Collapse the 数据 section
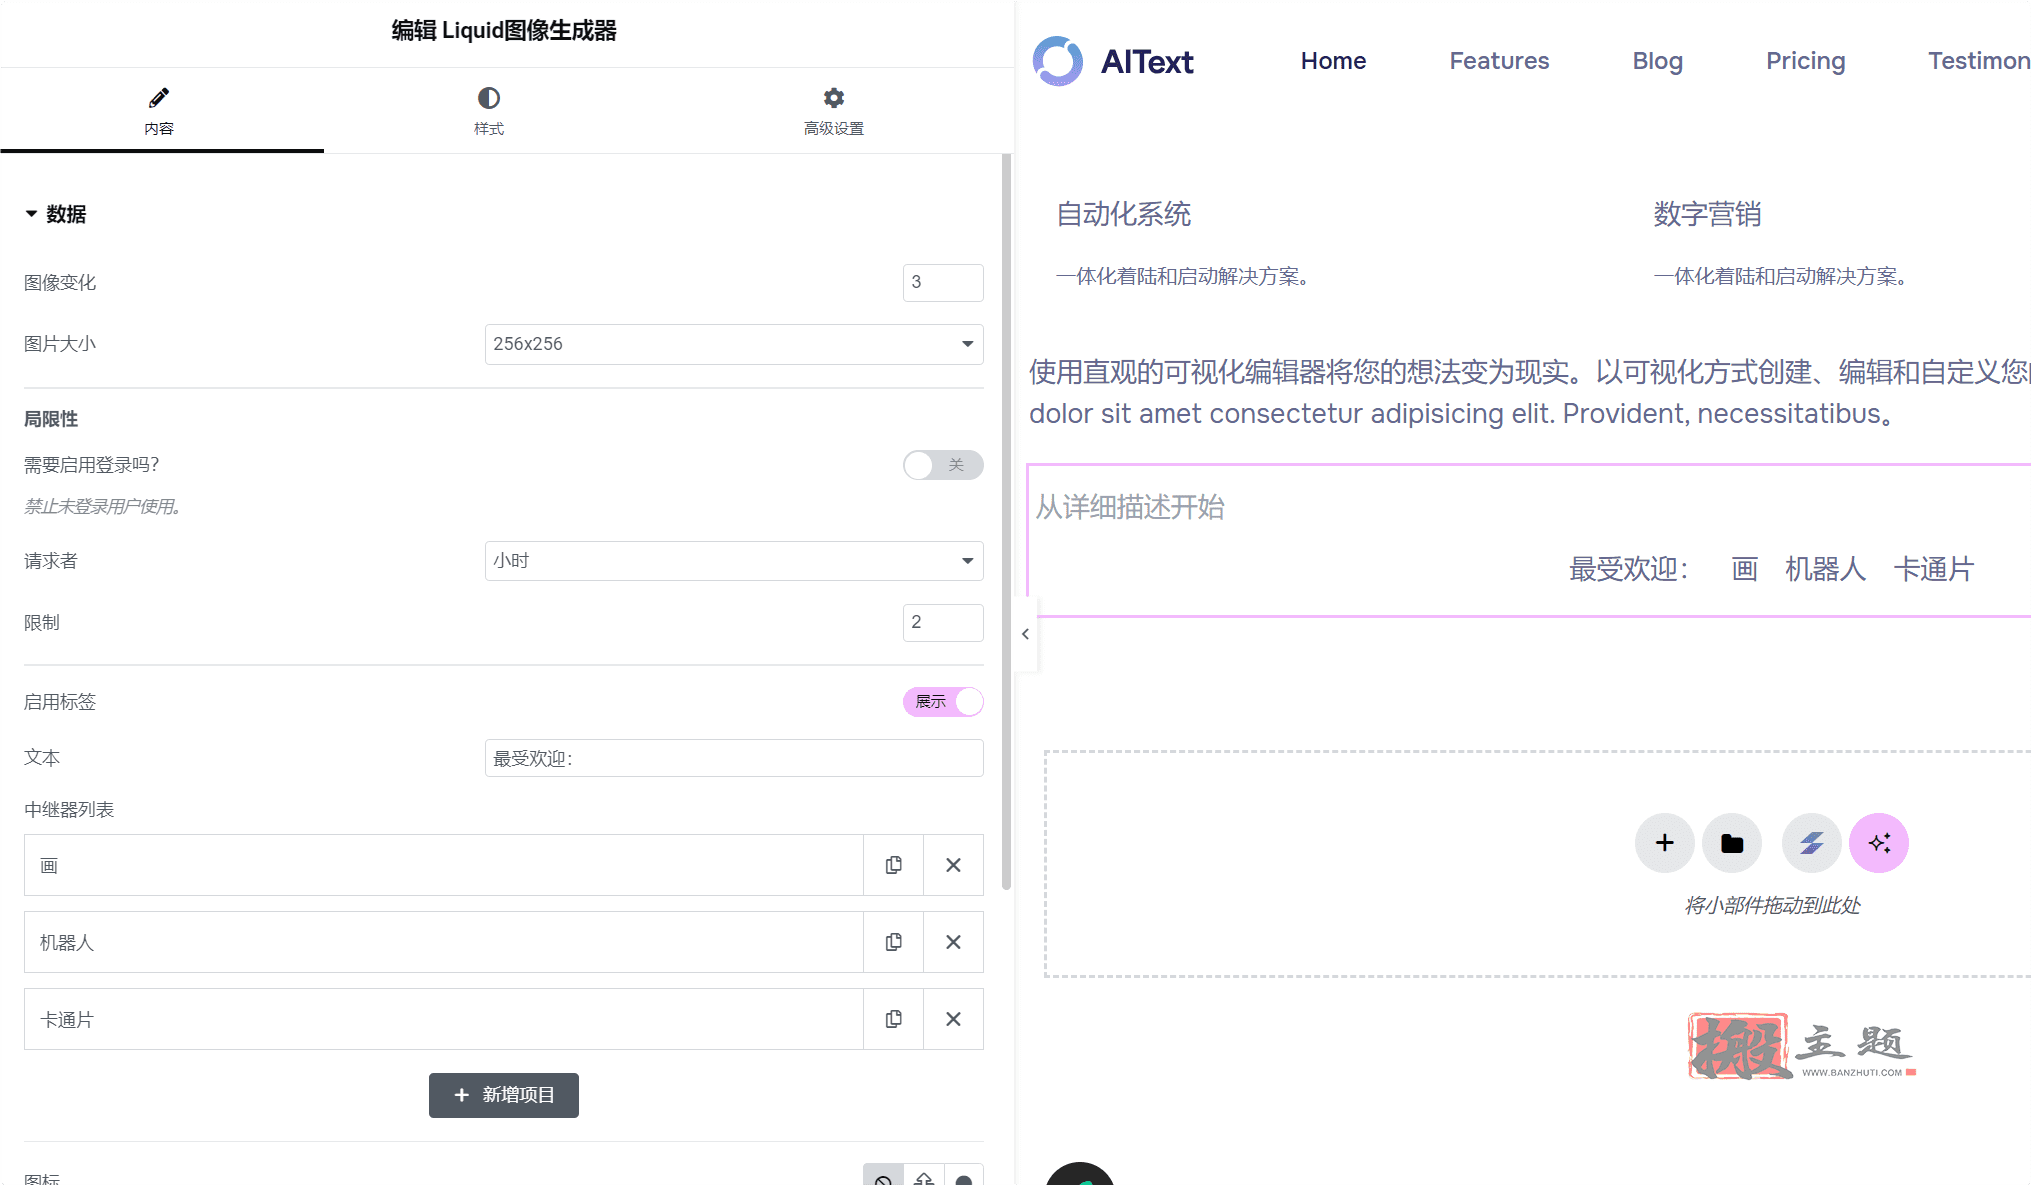 pos(55,214)
